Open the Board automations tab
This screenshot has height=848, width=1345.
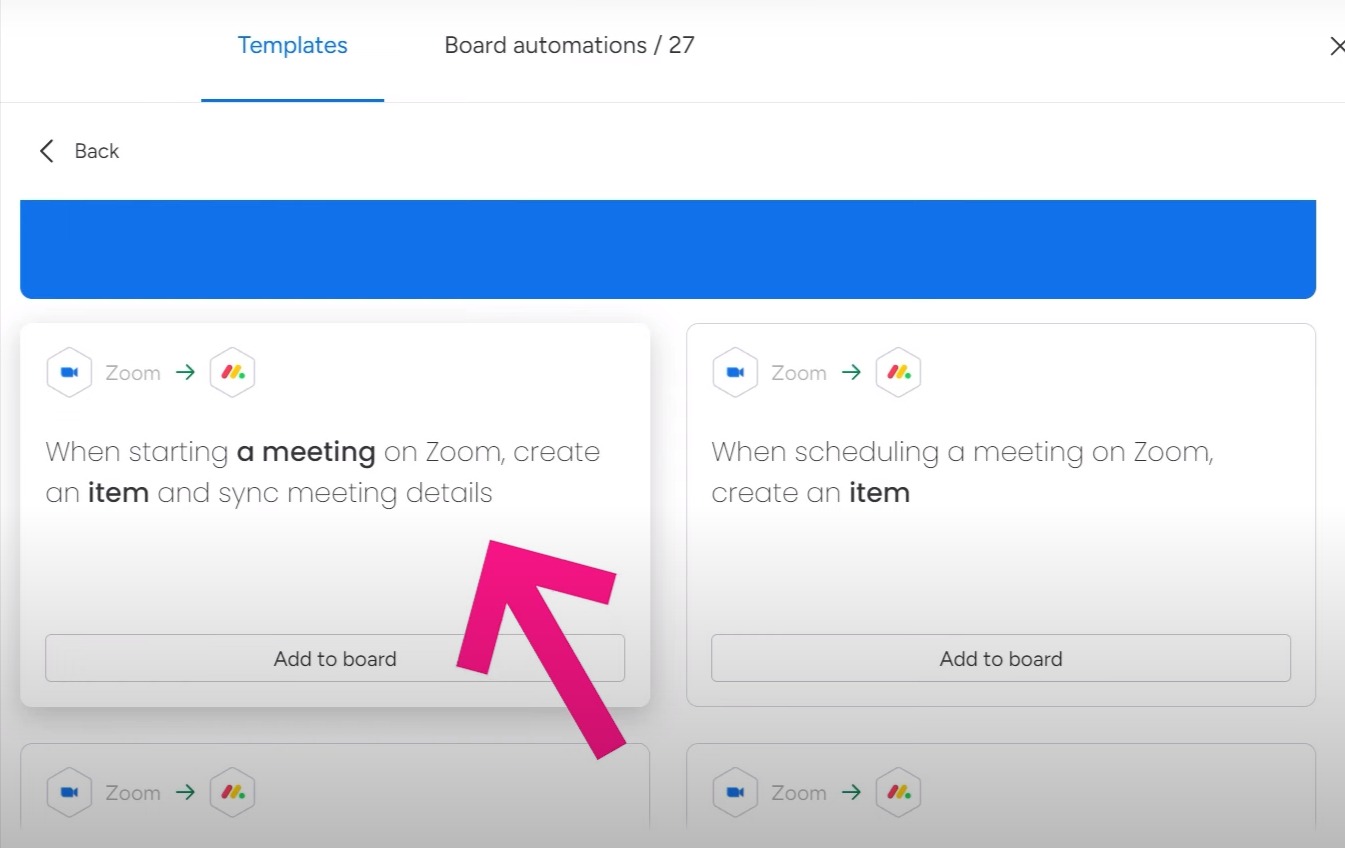pos(569,45)
